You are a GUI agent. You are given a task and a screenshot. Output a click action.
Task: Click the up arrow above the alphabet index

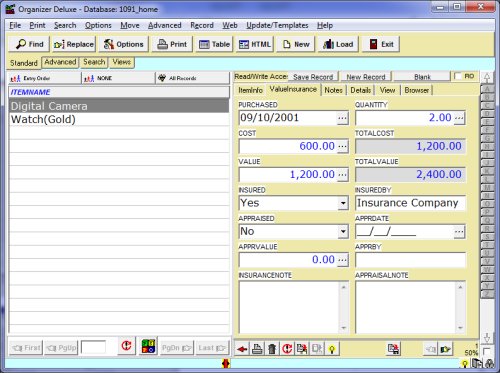click(487, 78)
